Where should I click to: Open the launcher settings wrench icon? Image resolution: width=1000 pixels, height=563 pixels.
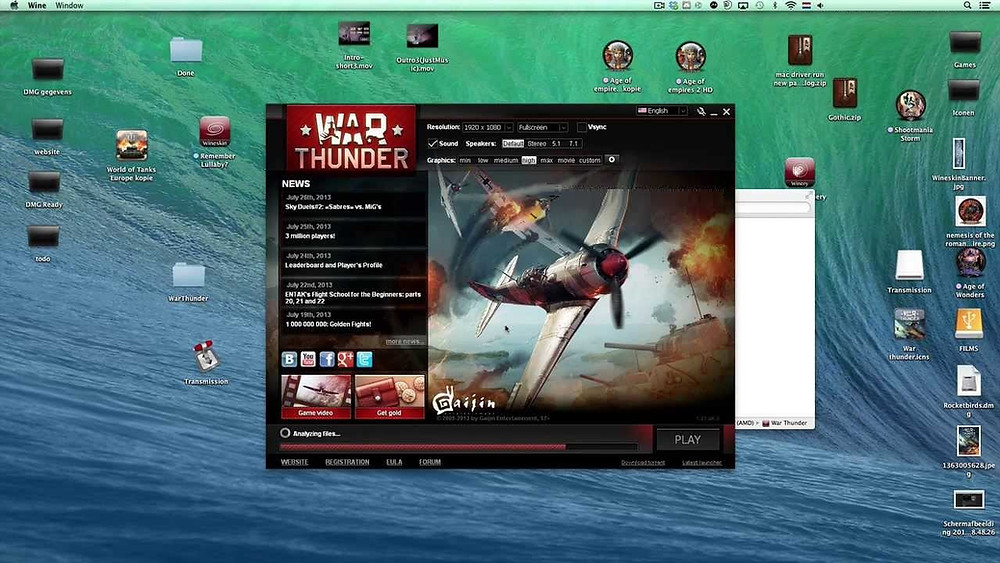(x=701, y=112)
